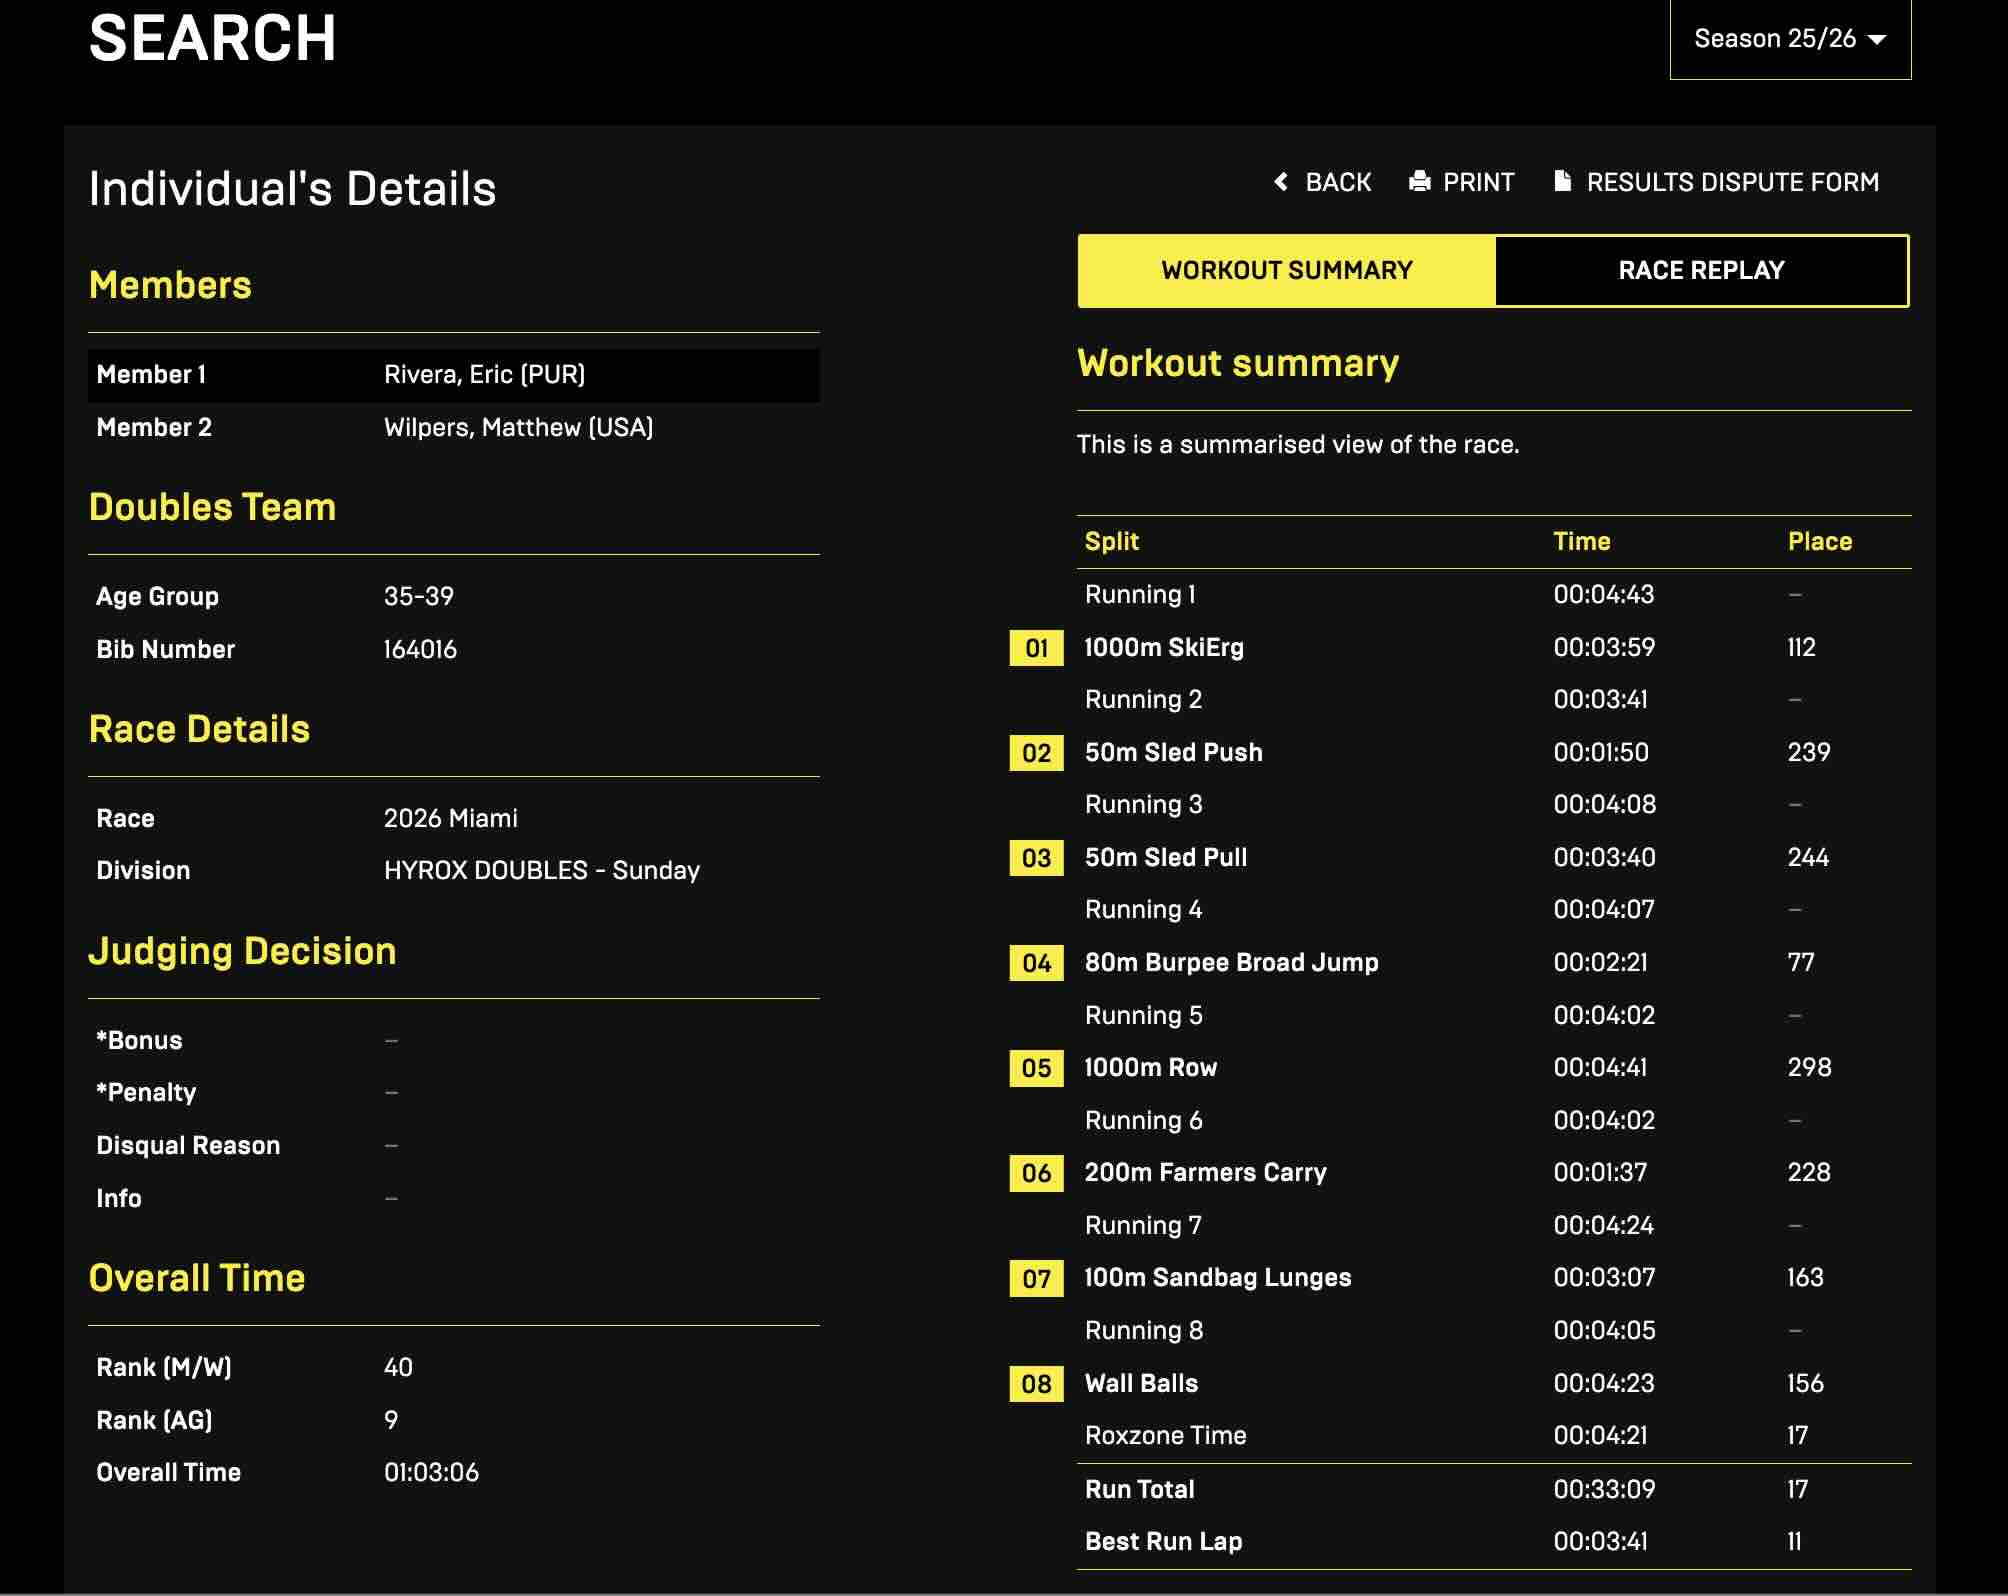2008x1596 pixels.
Task: Click the Place column header
Action: click(x=1819, y=541)
